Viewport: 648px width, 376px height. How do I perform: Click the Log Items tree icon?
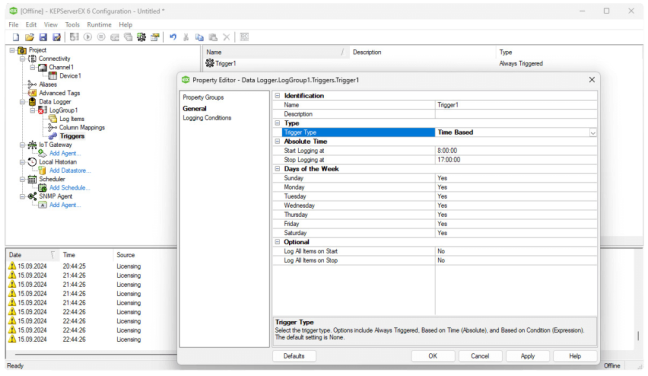[x=53, y=119]
